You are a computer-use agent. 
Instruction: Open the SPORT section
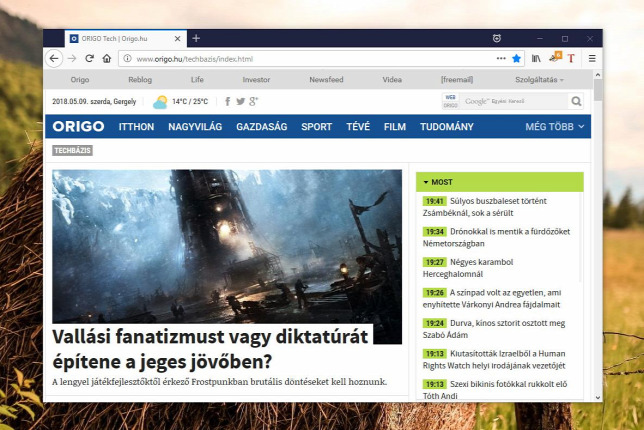coord(317,126)
